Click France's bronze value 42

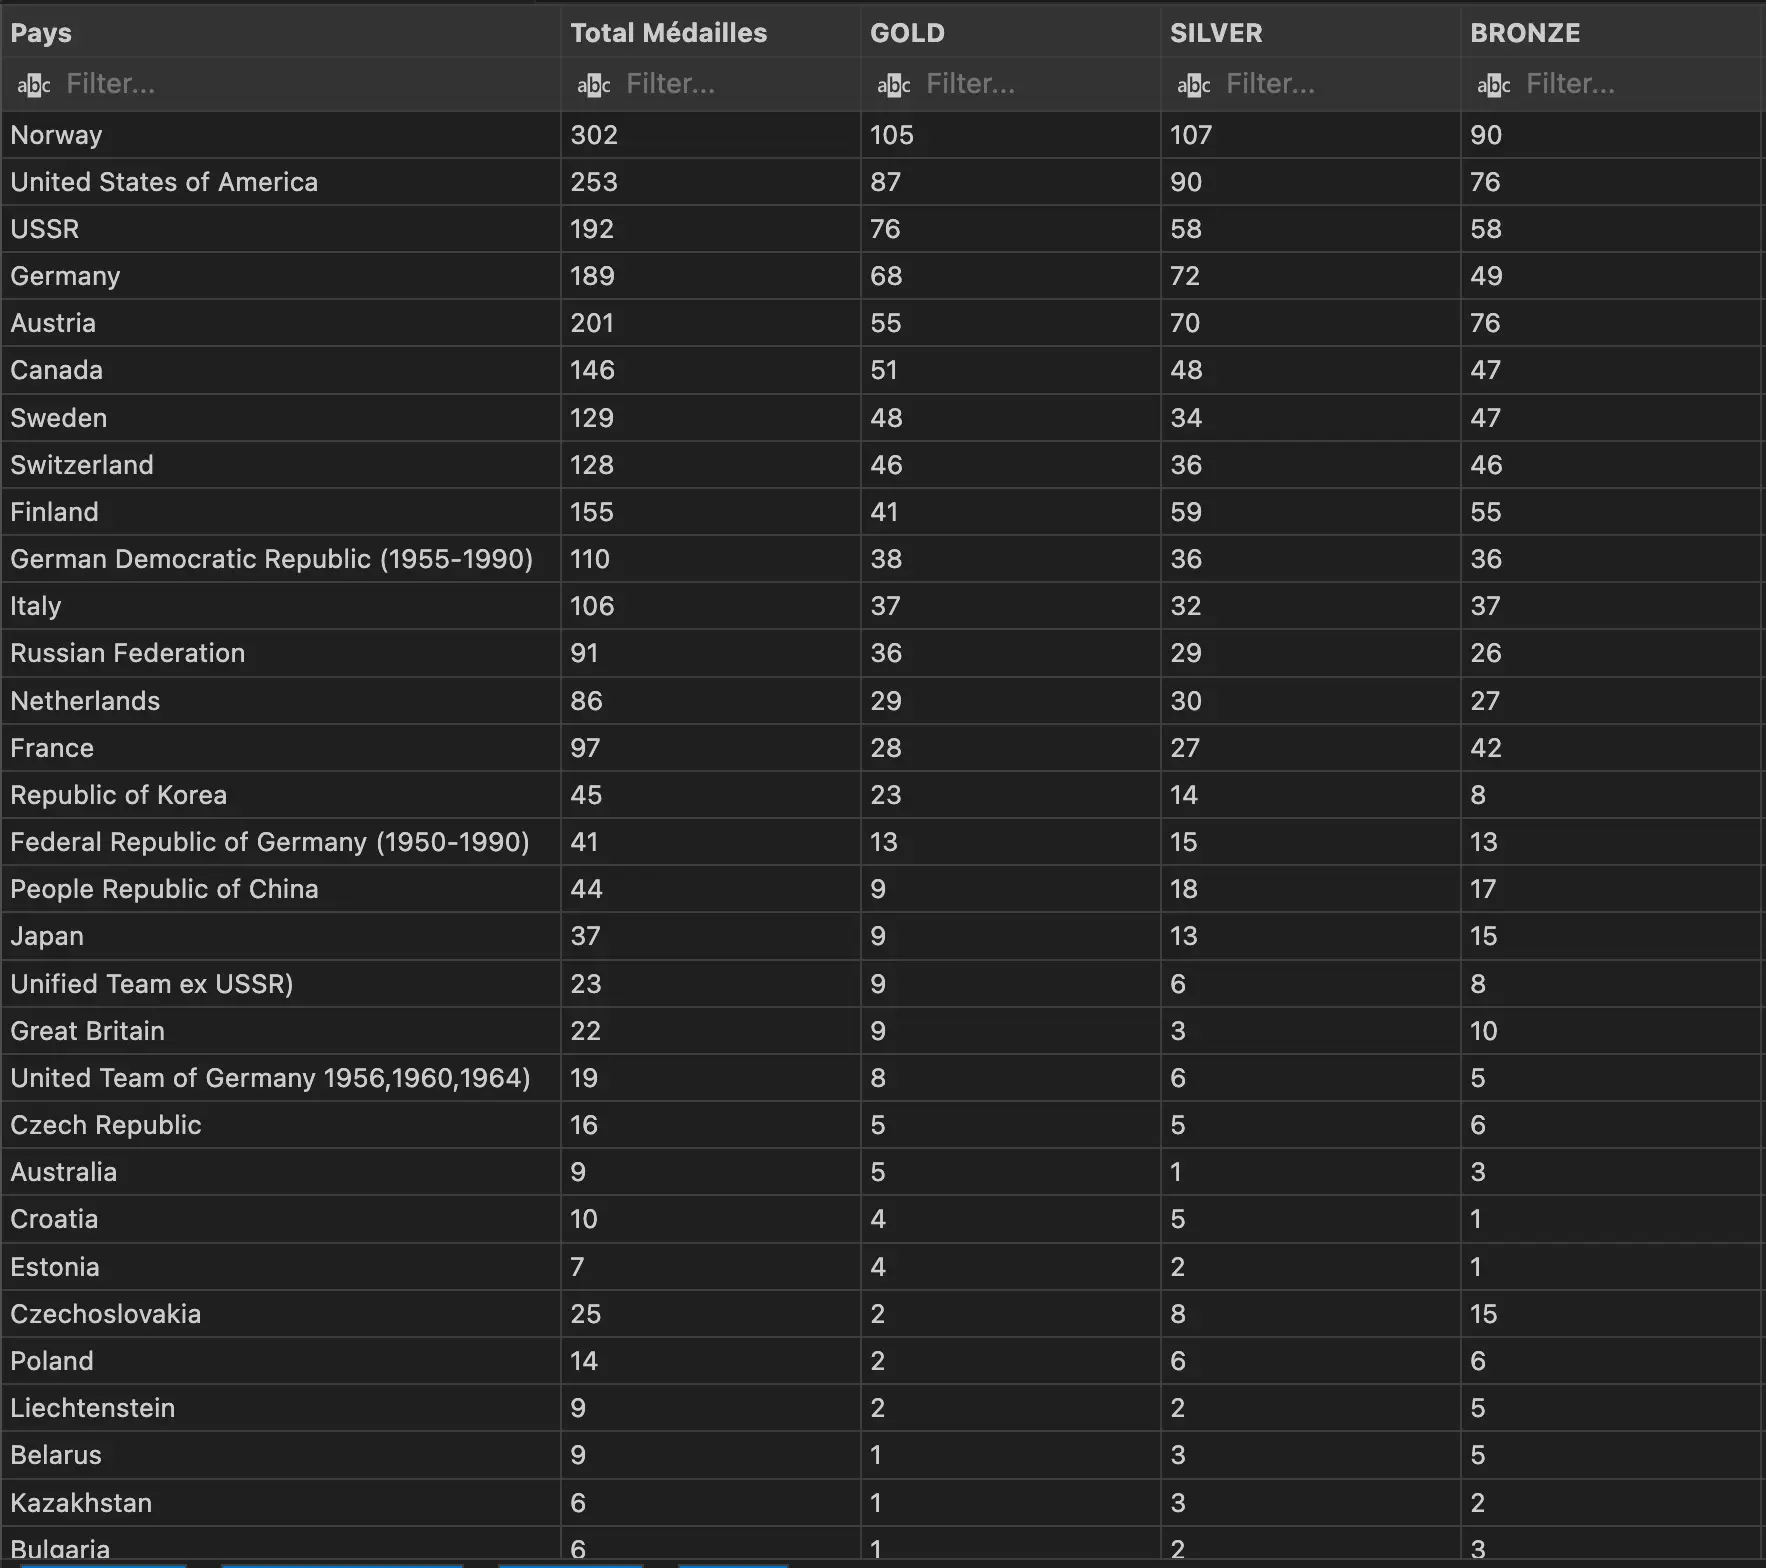point(1486,748)
